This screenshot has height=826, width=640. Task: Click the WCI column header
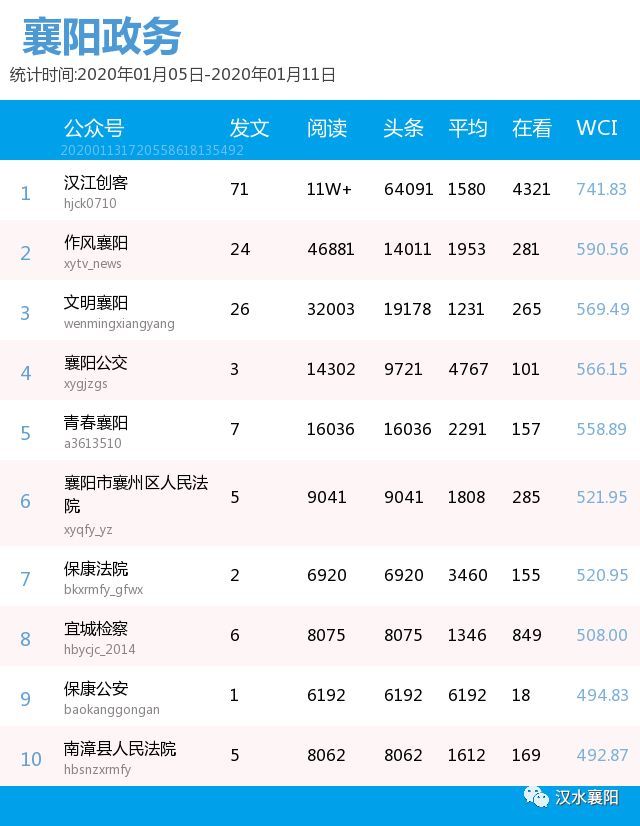[596, 128]
